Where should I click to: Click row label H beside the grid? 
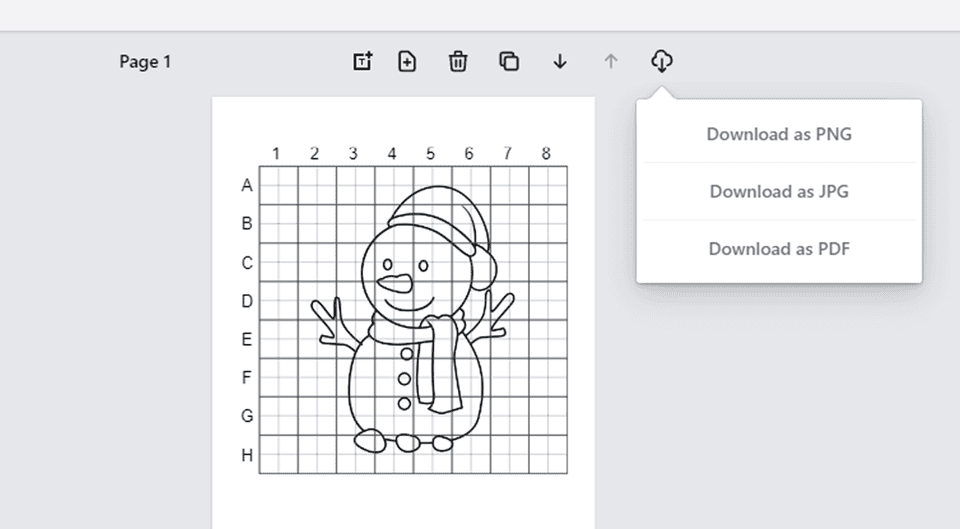pos(247,455)
